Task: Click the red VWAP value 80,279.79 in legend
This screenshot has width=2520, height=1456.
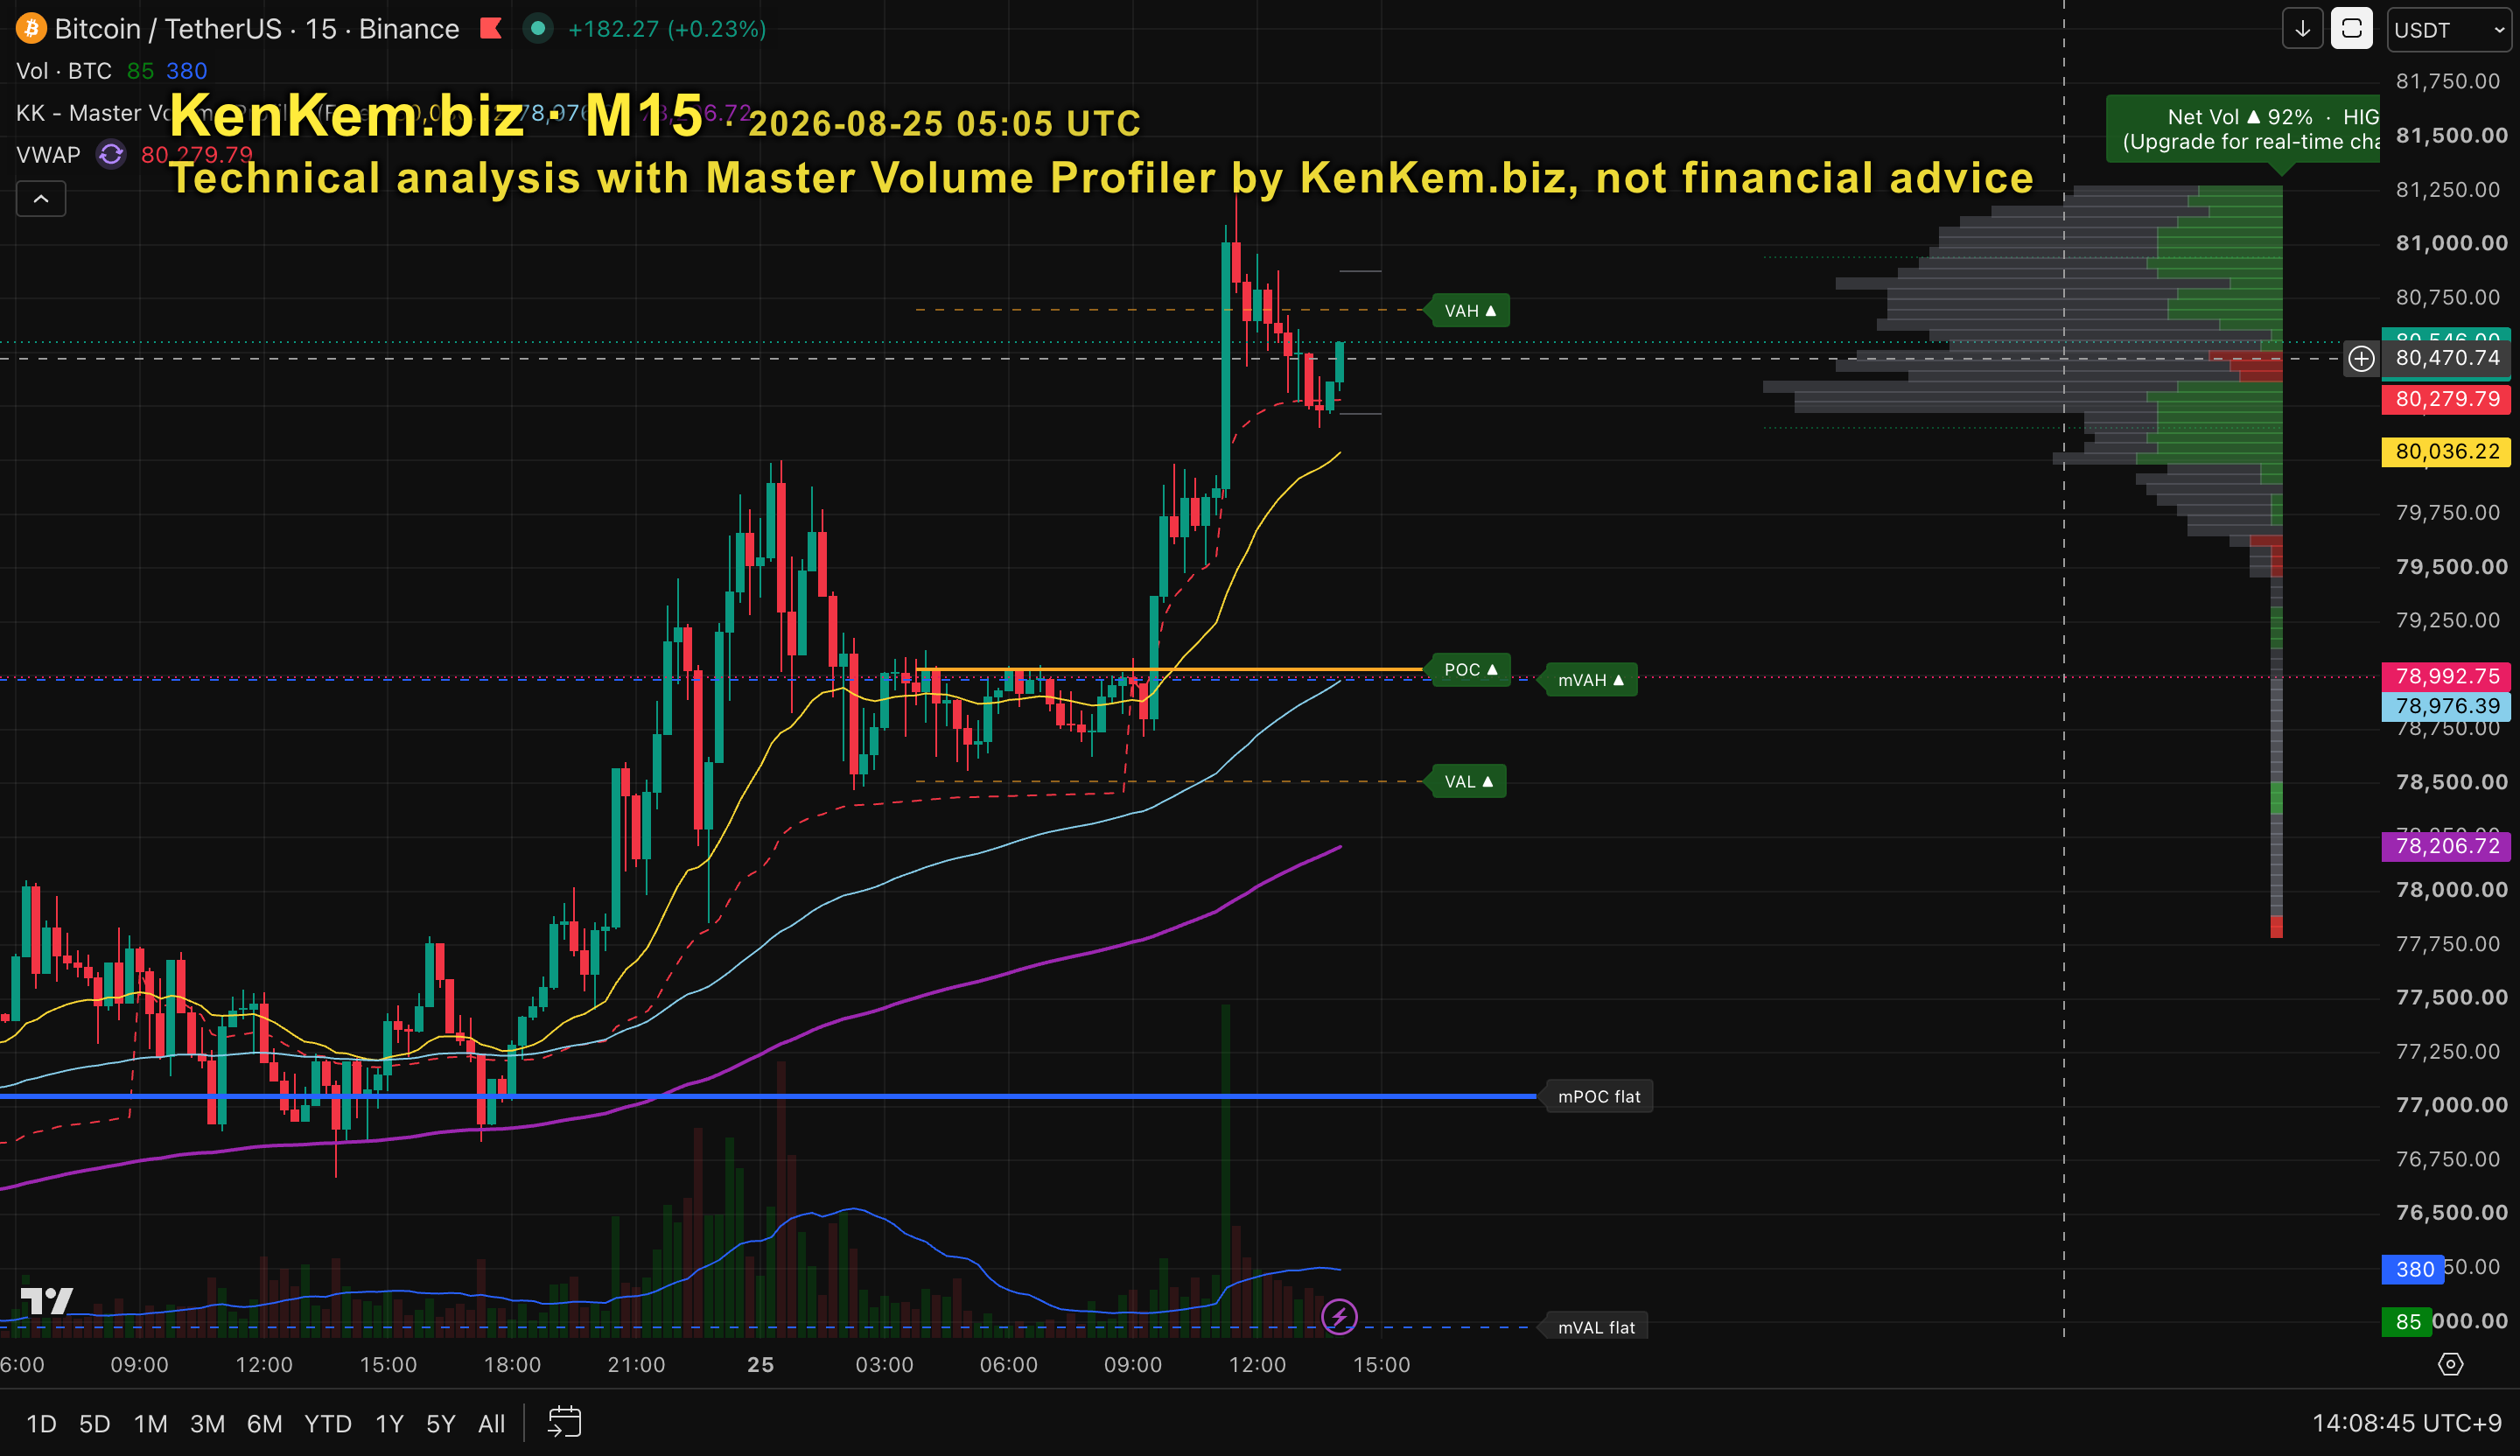Action: 197,155
